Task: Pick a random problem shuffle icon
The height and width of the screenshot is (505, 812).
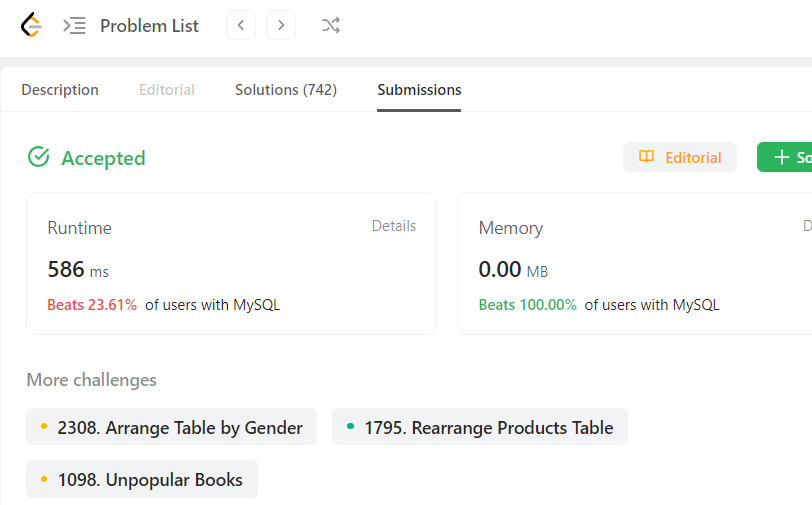Action: pos(330,25)
